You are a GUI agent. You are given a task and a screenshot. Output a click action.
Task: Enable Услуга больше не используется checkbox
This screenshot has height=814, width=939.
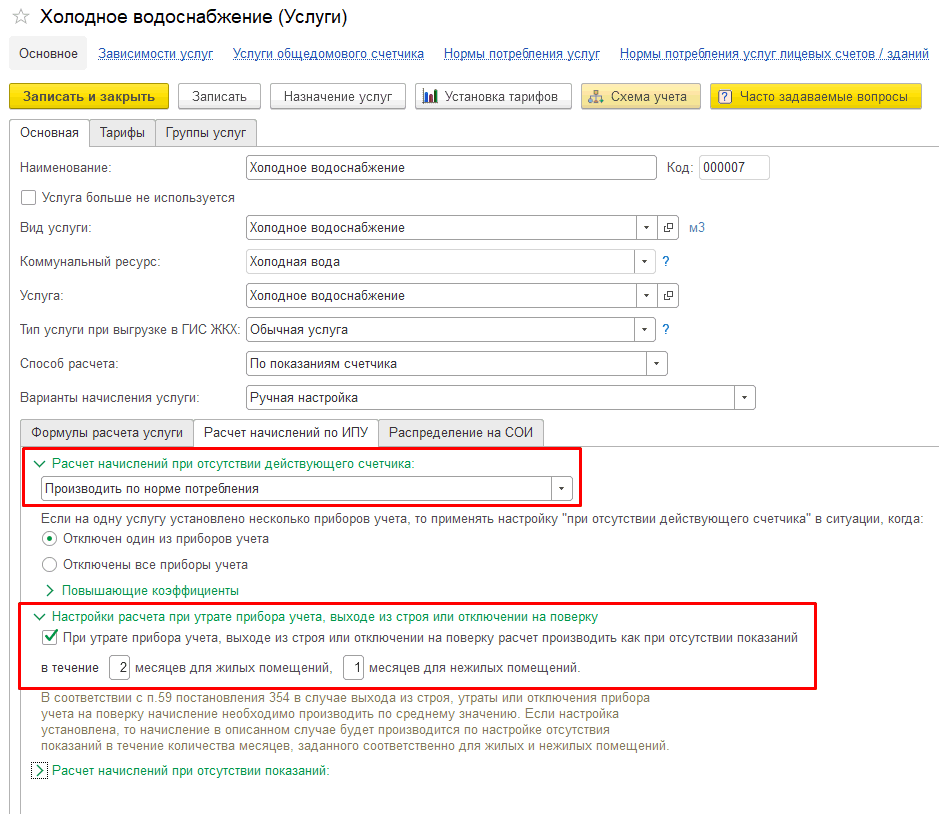tap(28, 198)
